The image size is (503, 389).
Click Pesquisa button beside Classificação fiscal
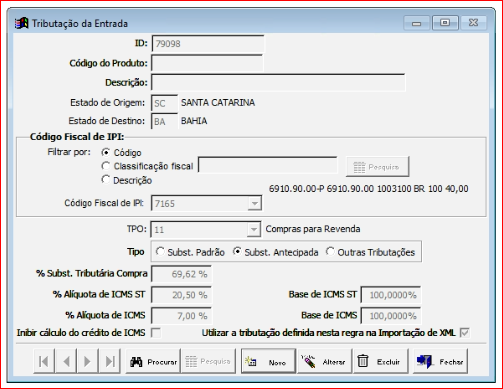(x=378, y=167)
